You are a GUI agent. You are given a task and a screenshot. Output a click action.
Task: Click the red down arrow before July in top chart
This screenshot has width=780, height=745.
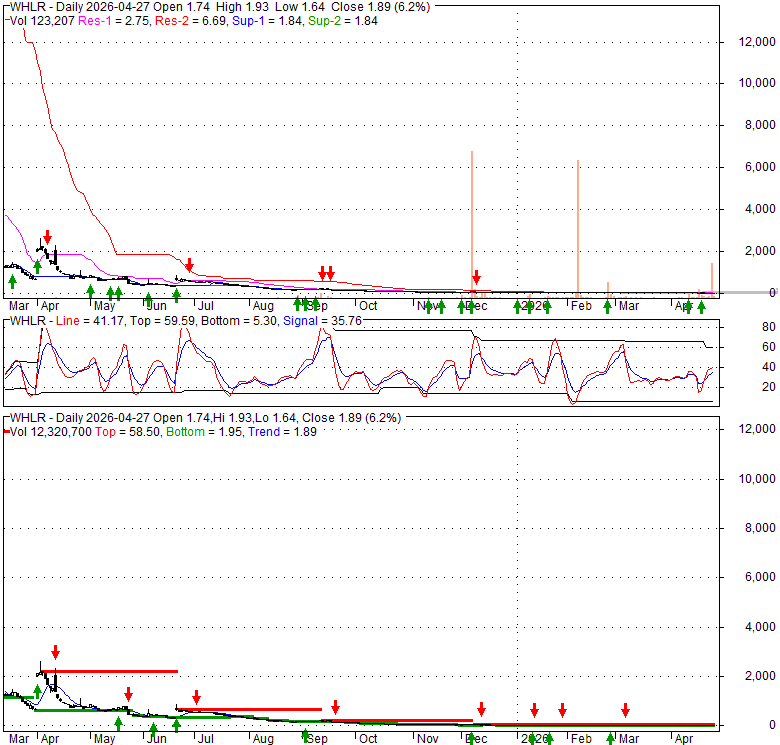click(189, 265)
